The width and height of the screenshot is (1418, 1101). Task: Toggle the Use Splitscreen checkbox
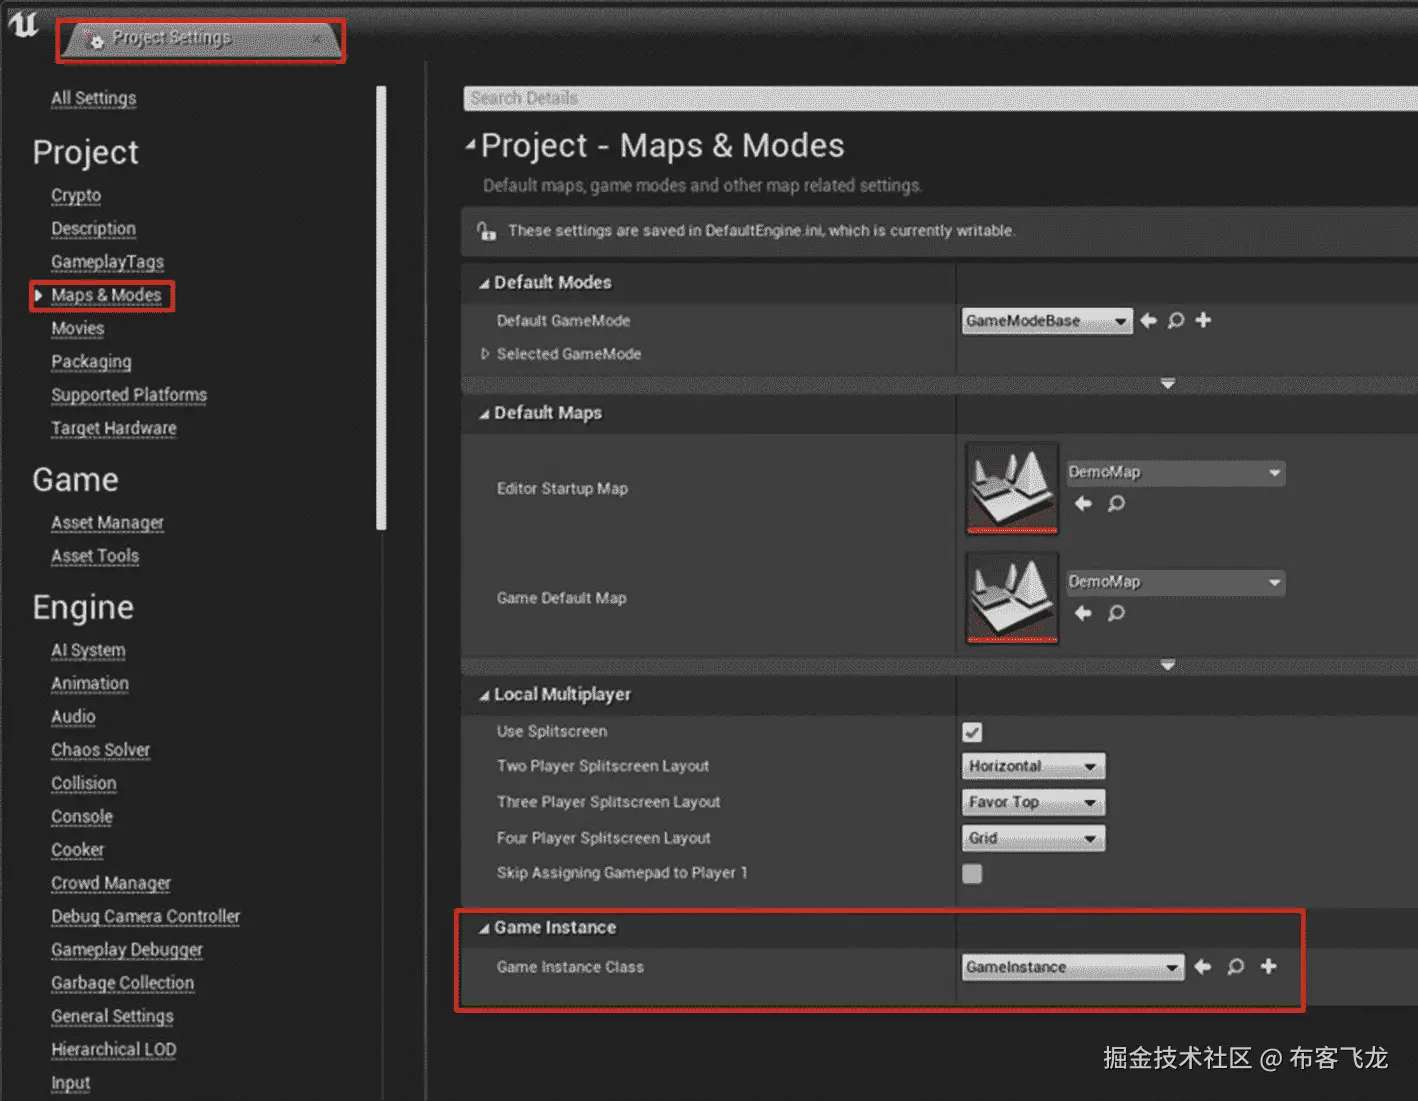[972, 732]
